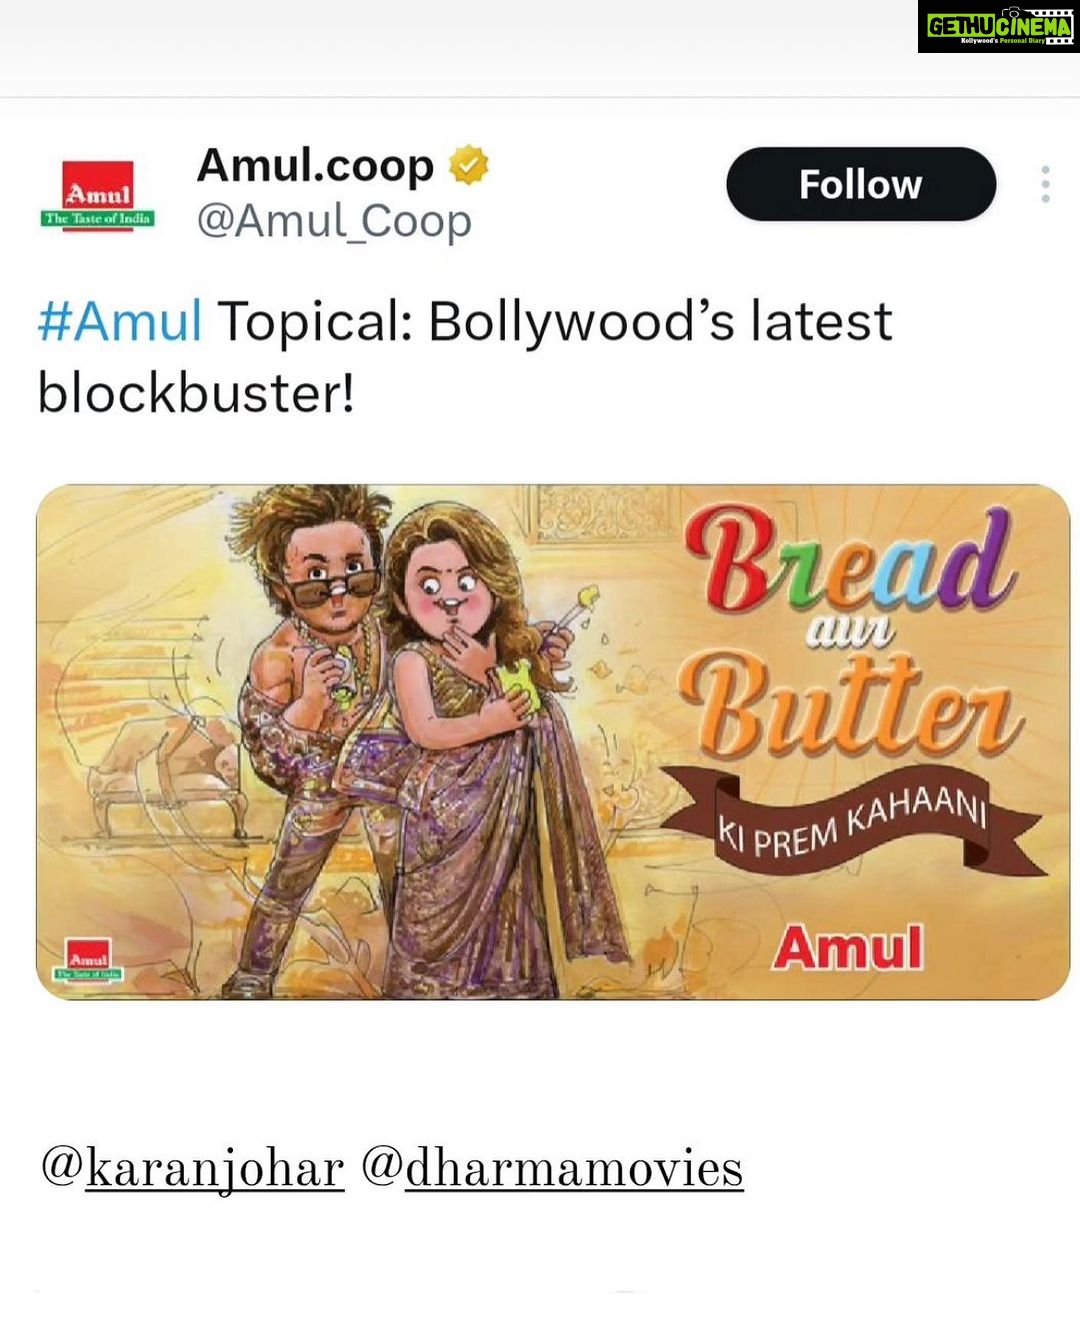Click the Bread aur Butter title artwork
The image size is (1080, 1336).
pos(851,632)
